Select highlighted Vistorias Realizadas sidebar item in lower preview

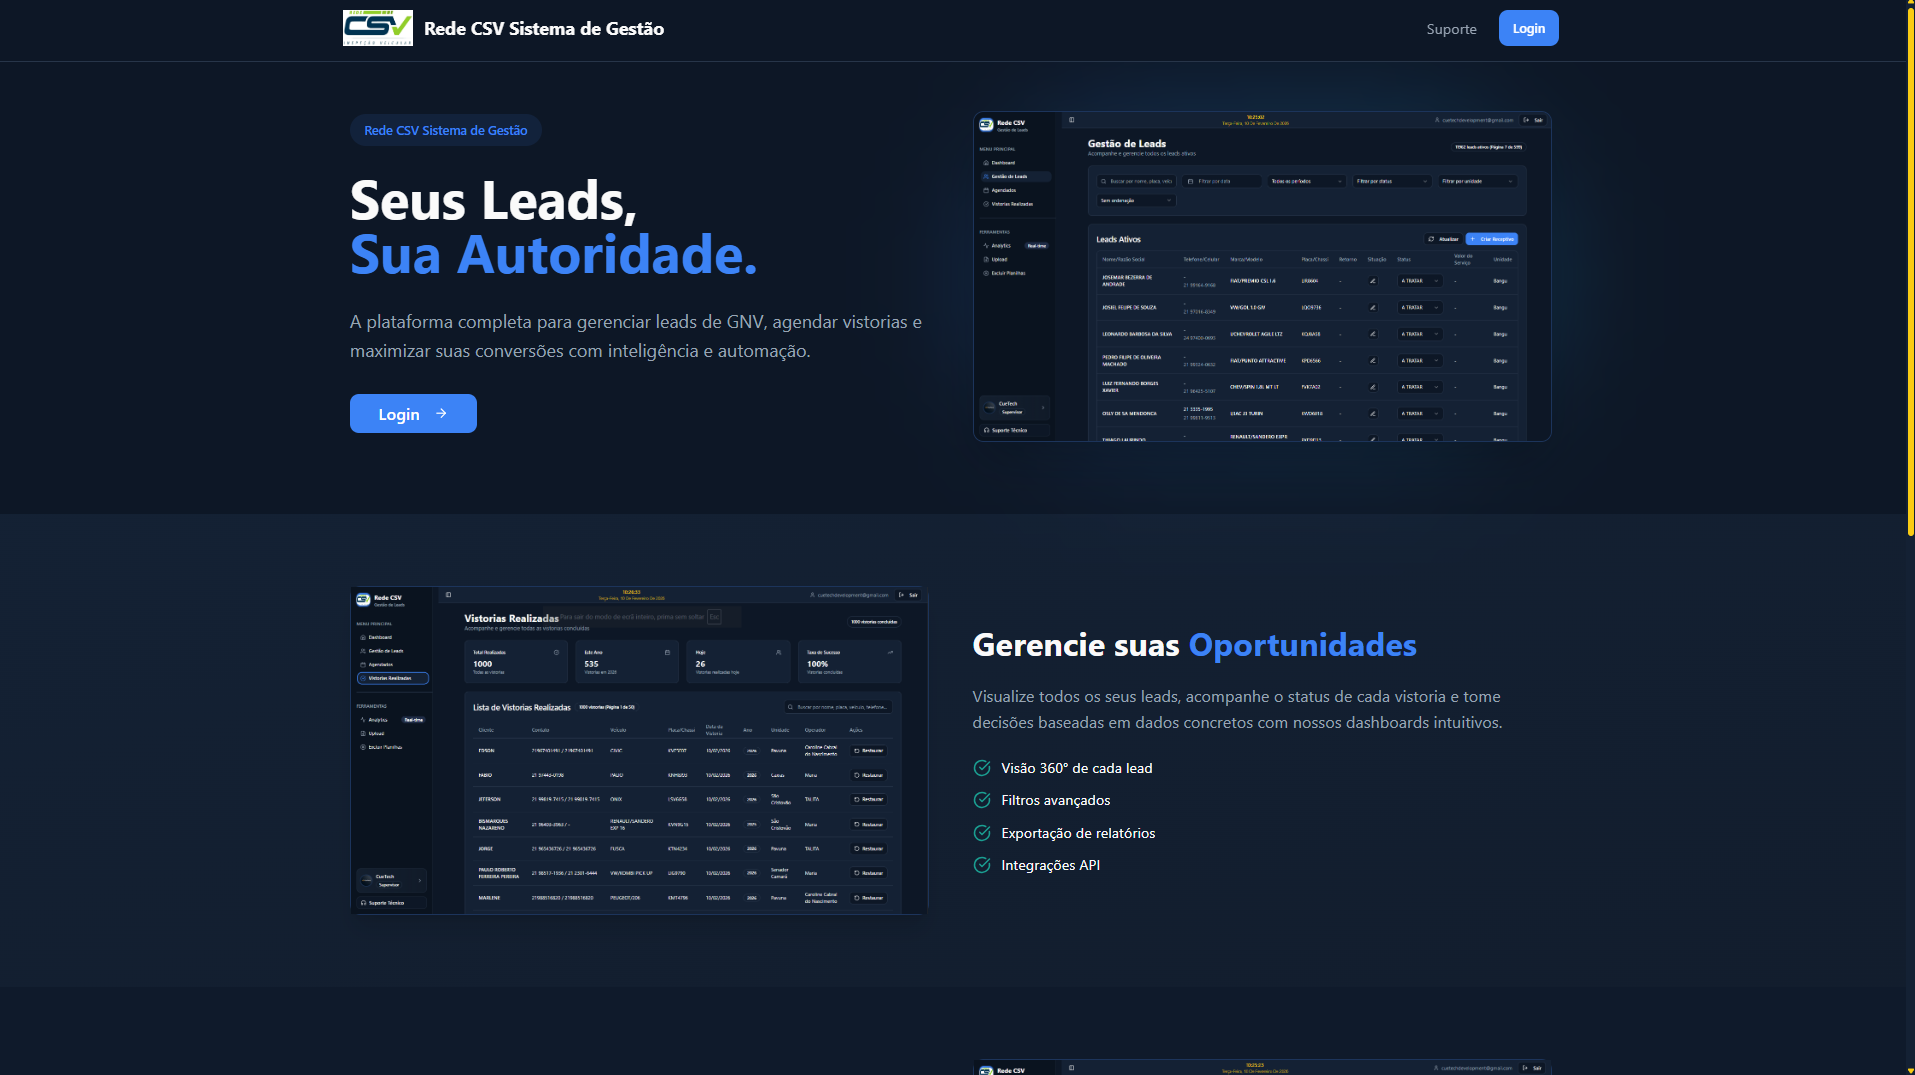(392, 678)
